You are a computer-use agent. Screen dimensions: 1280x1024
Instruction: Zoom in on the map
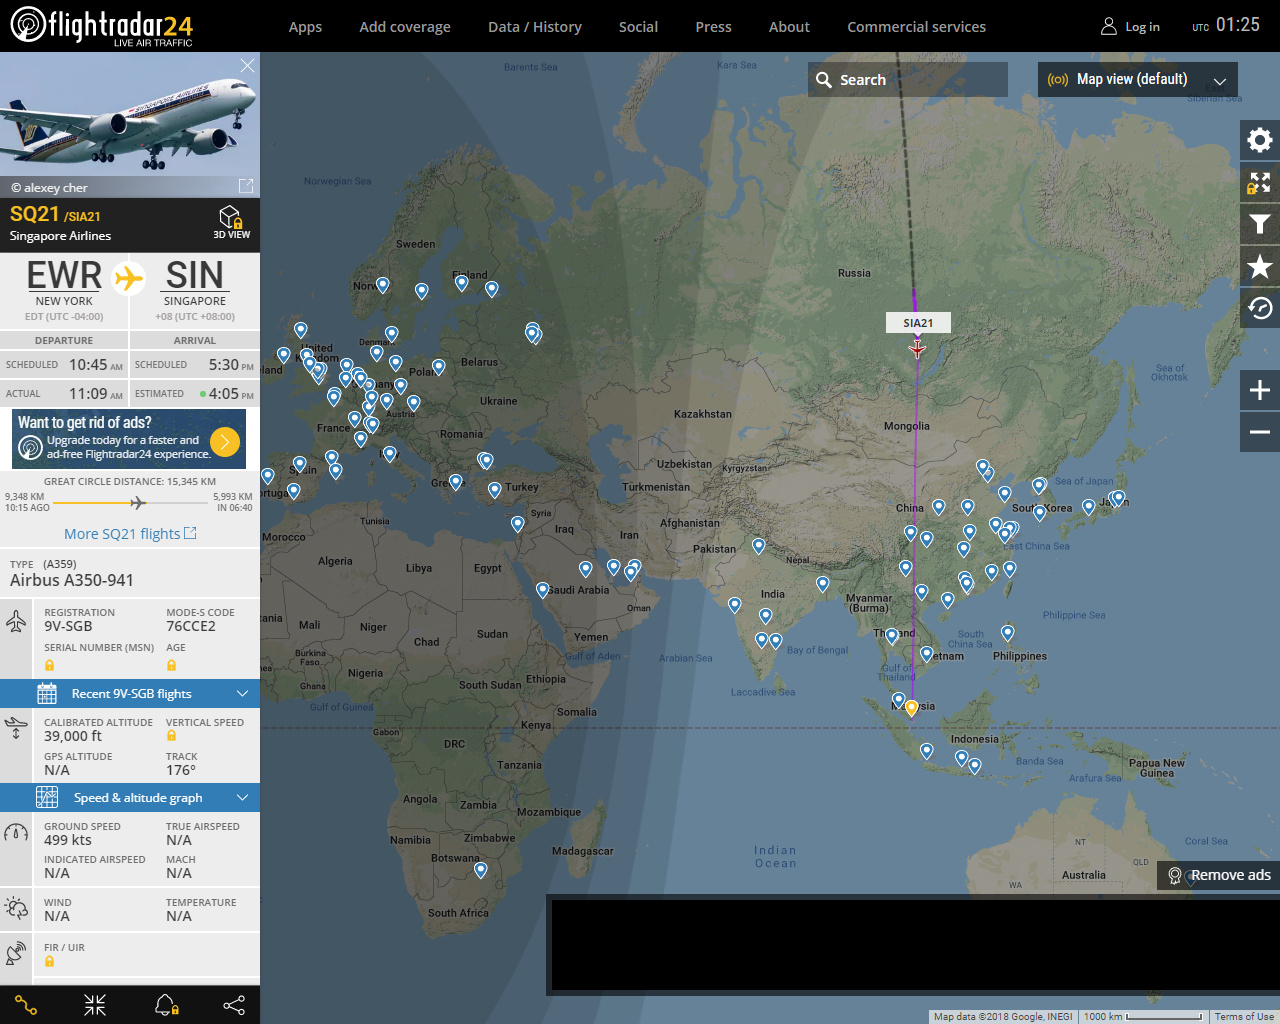point(1260,390)
